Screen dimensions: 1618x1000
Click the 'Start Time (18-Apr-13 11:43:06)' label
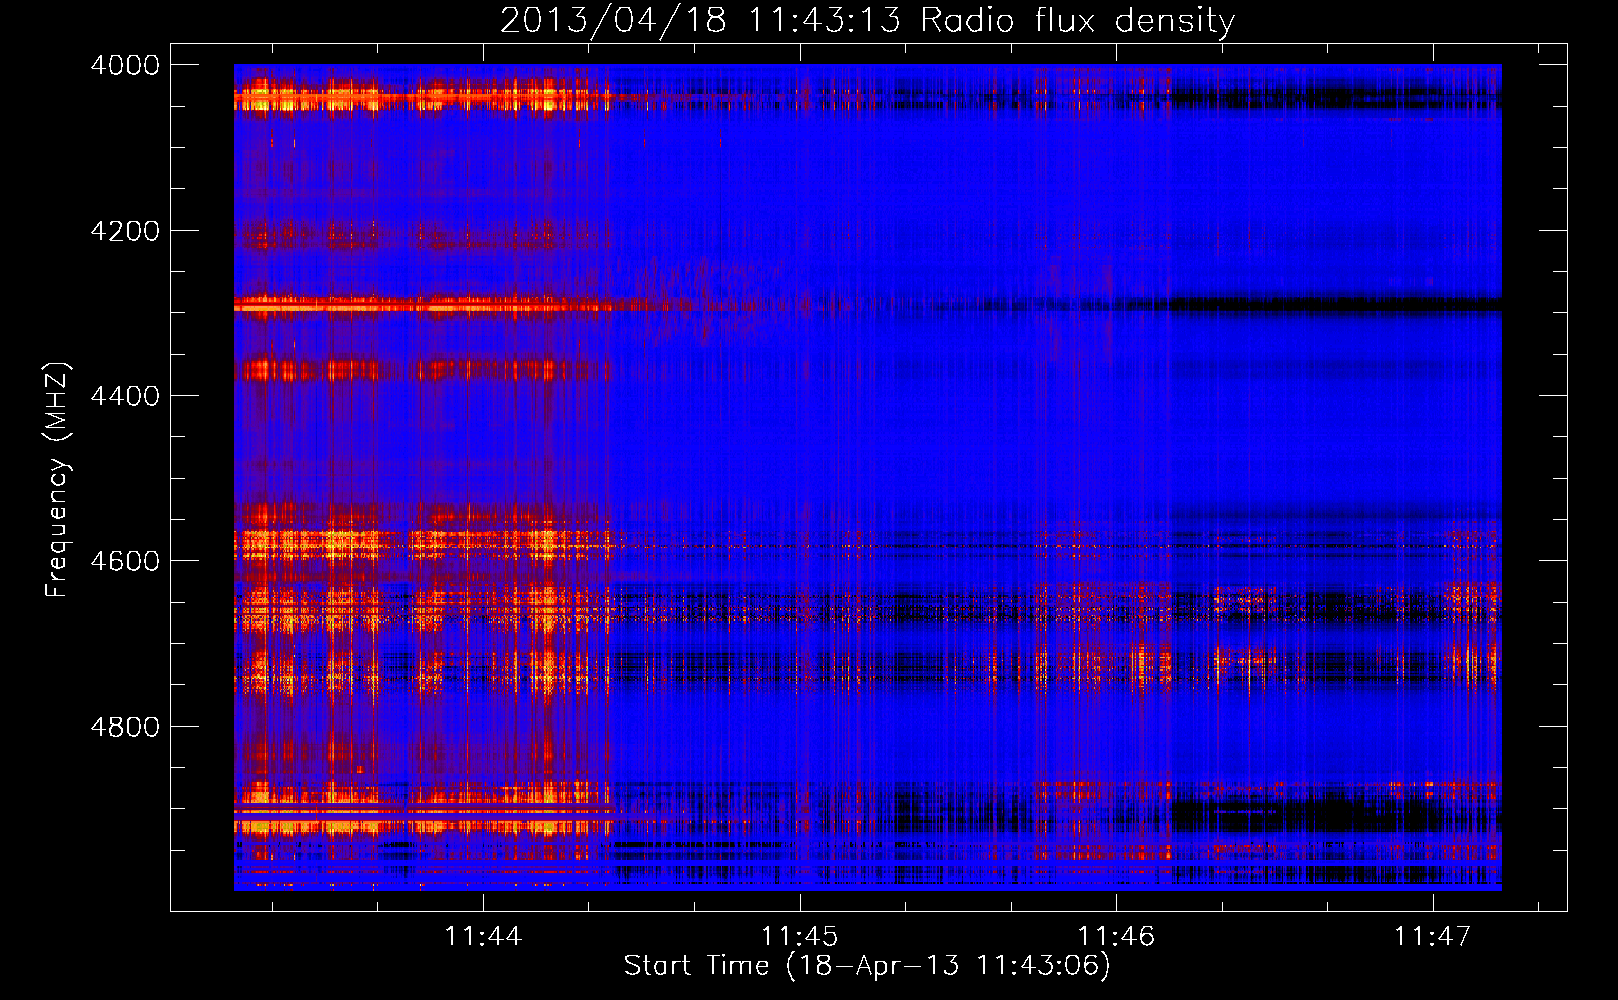coord(867,966)
